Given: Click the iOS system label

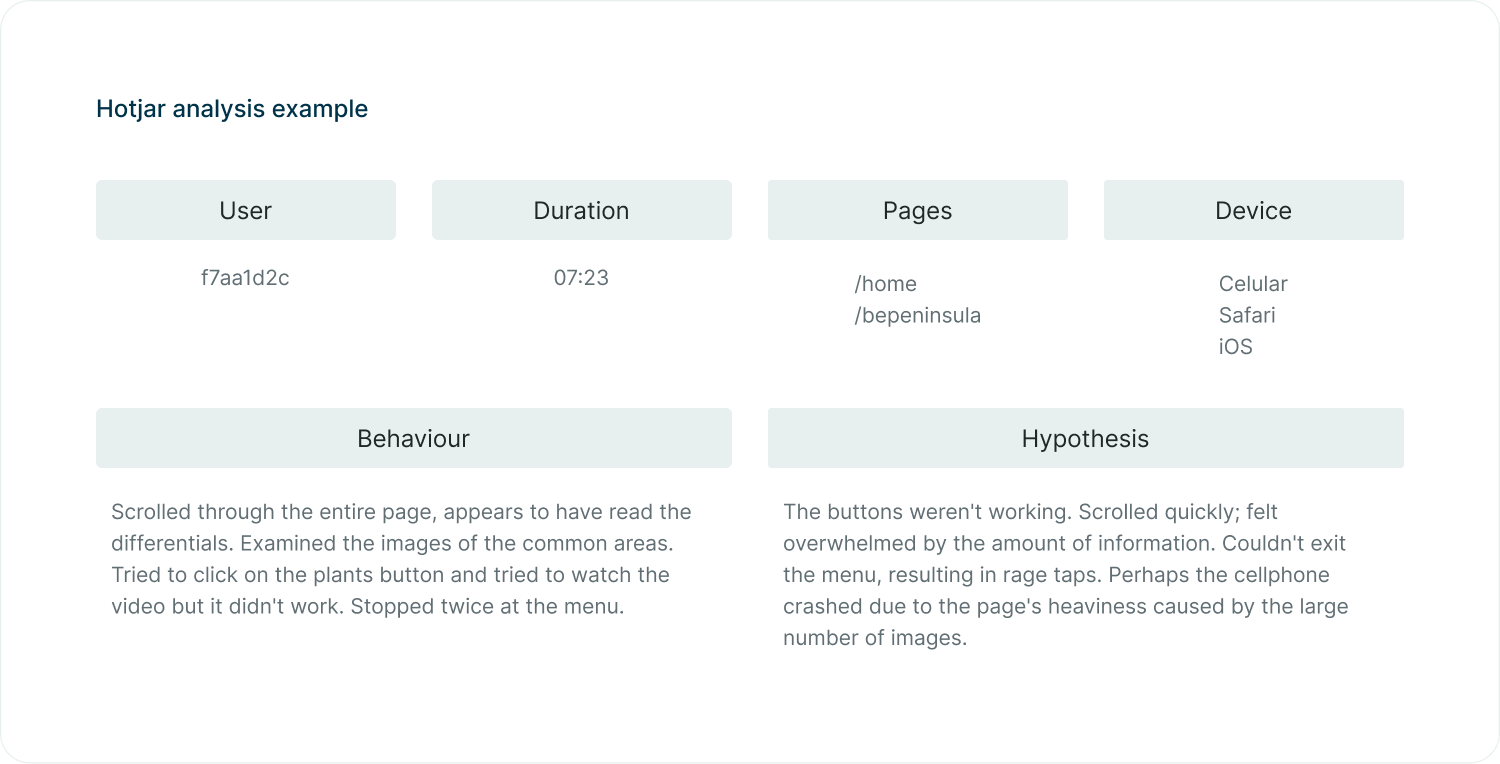Looking at the screenshot, I should 1235,348.
